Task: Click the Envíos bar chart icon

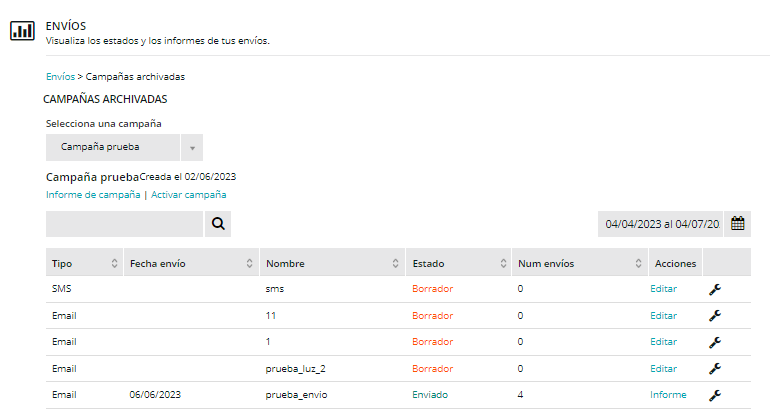Action: (x=22, y=30)
